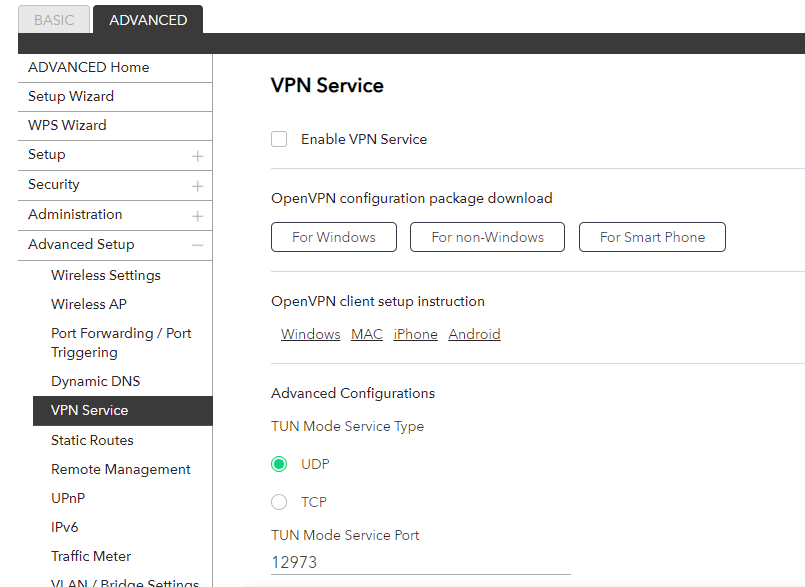
Task: Select TCP service type
Action: 279,502
